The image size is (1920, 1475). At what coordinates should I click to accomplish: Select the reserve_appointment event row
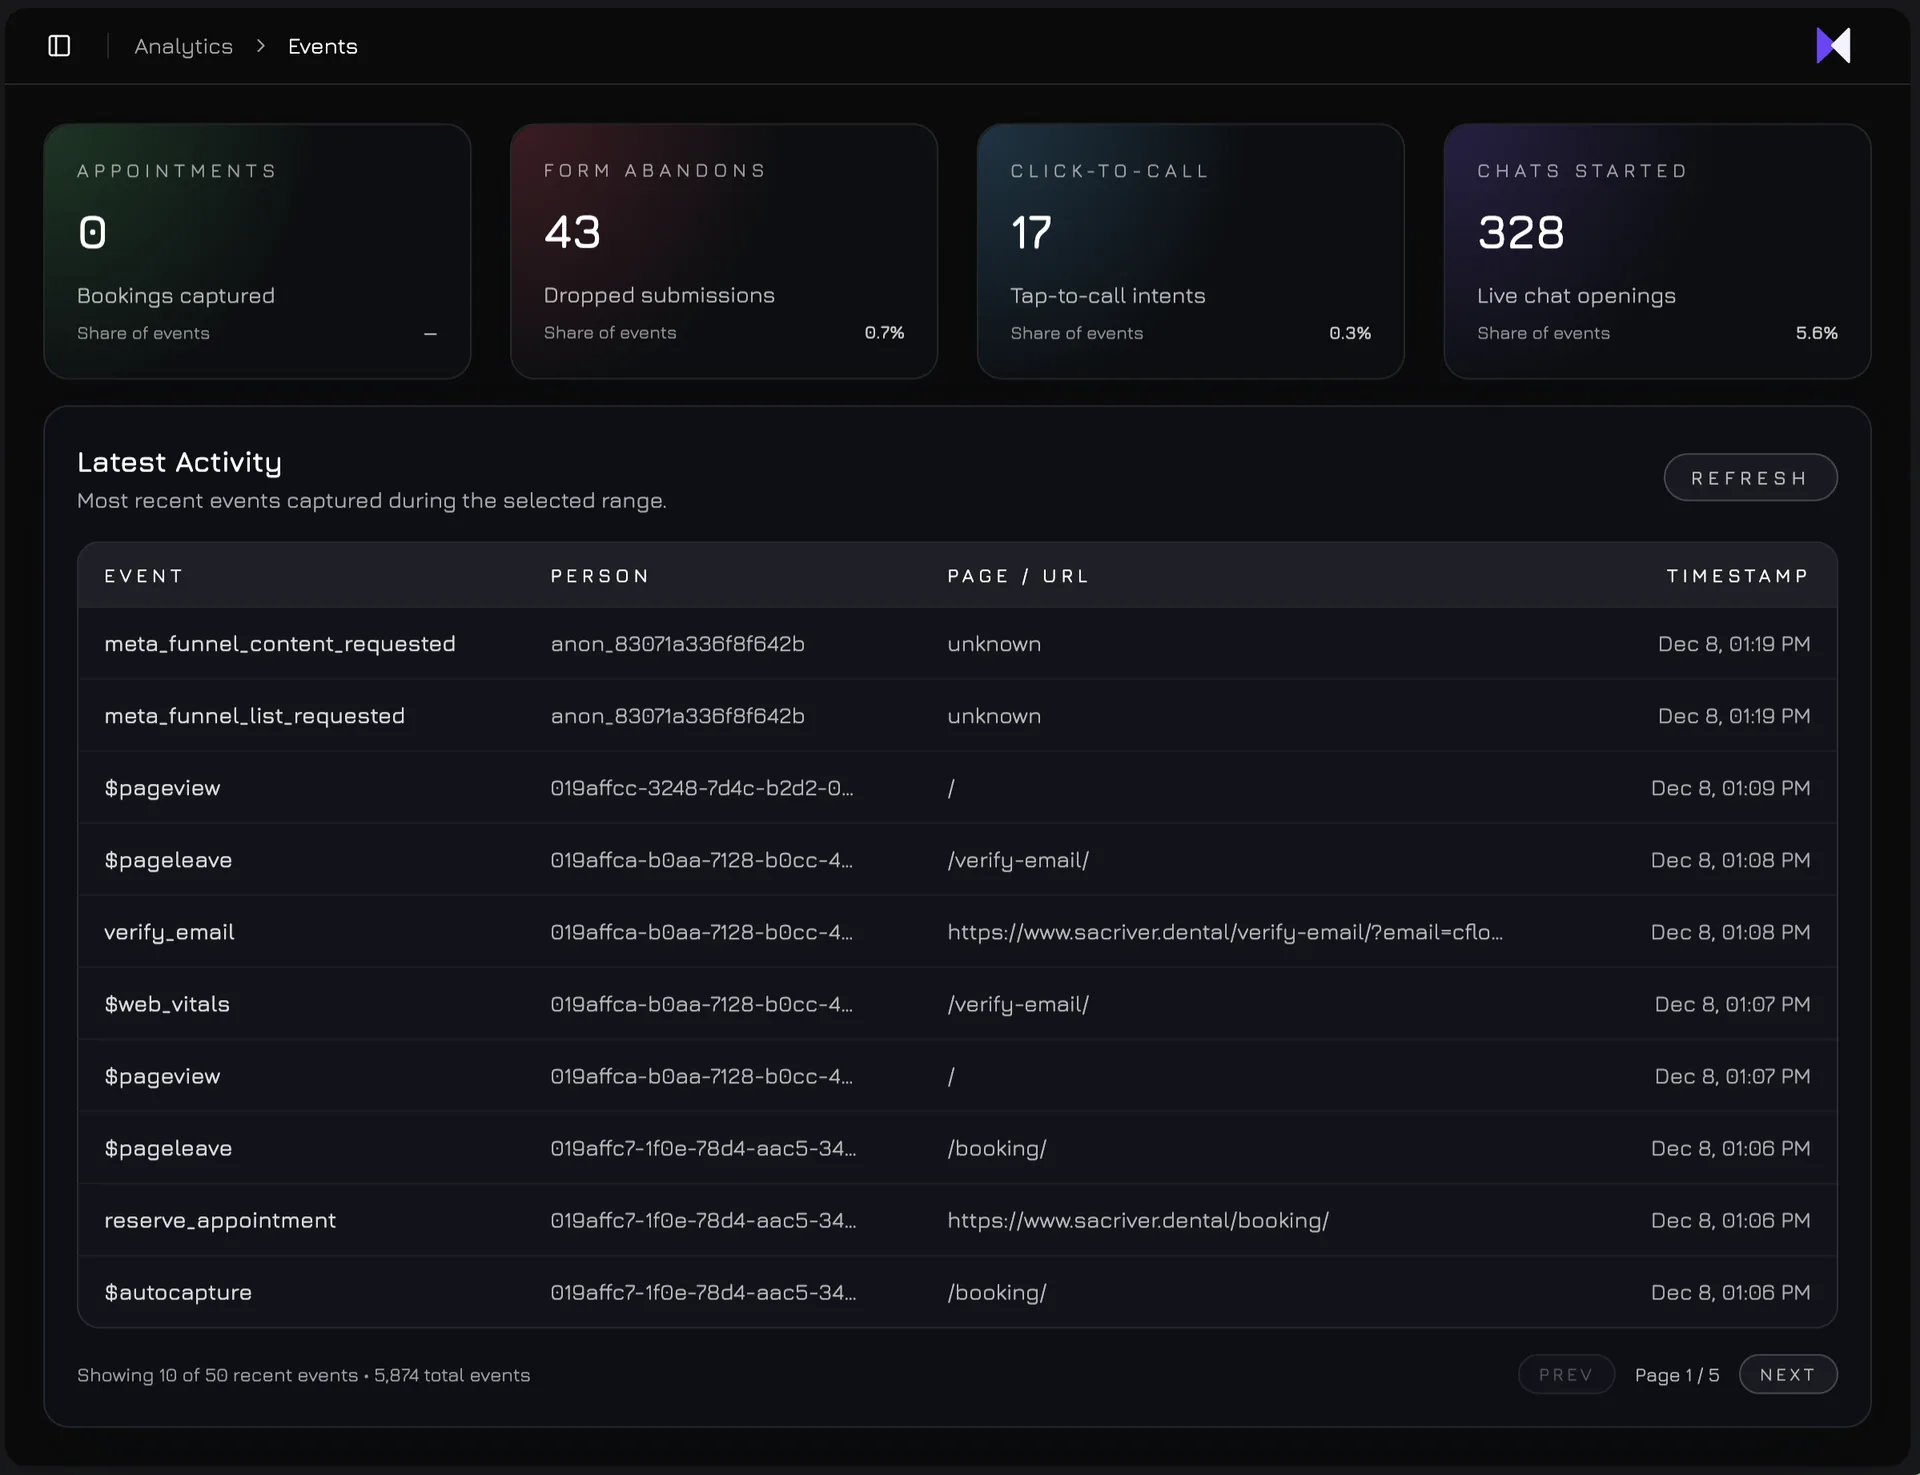pos(219,1220)
